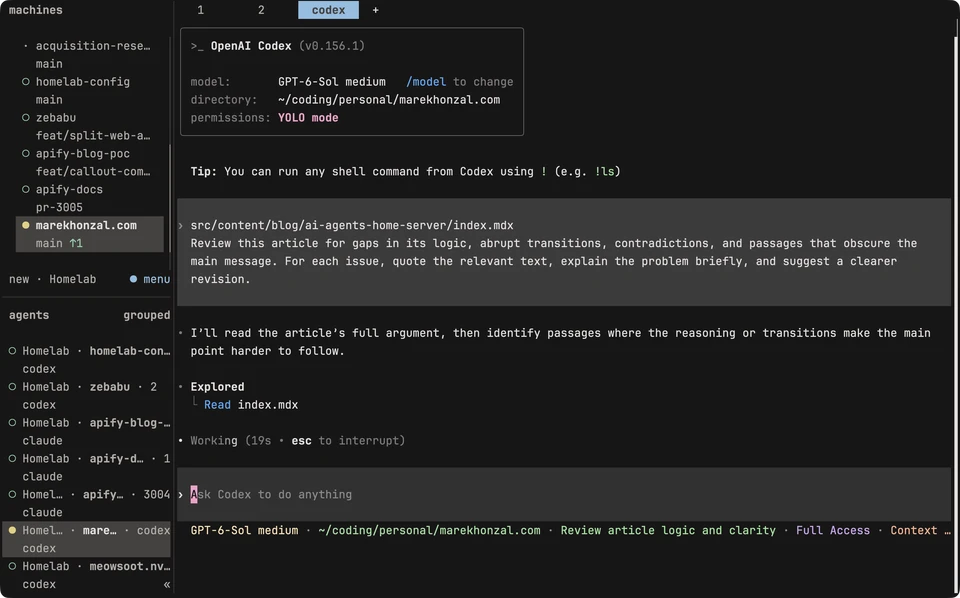Click feat/split-web-a… branch label
Screen dimensions: 960x598
(x=92, y=135)
